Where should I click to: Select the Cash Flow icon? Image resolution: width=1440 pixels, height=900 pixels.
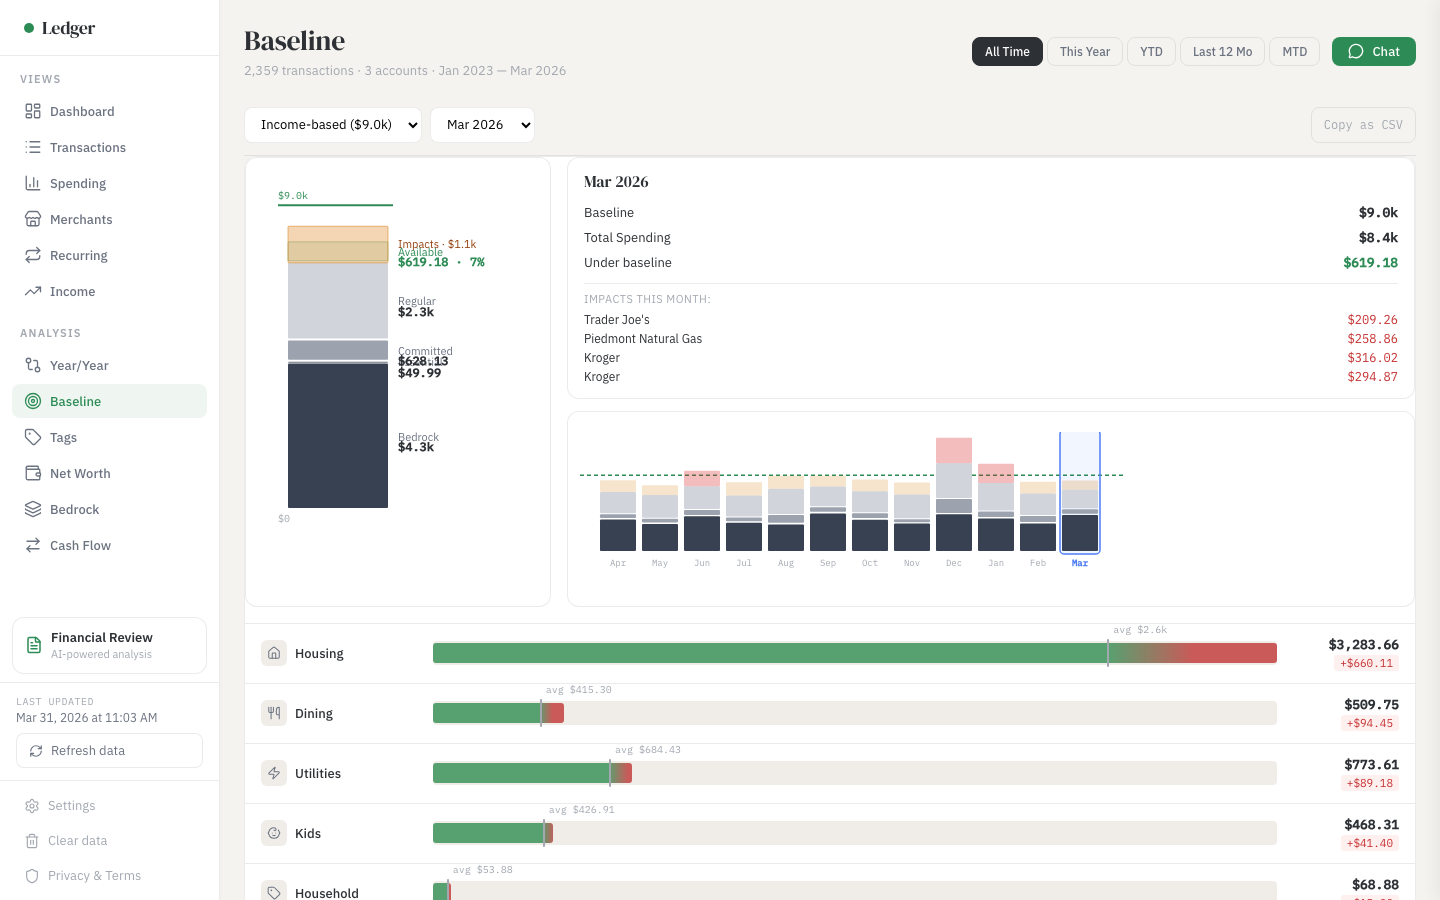coord(31,545)
